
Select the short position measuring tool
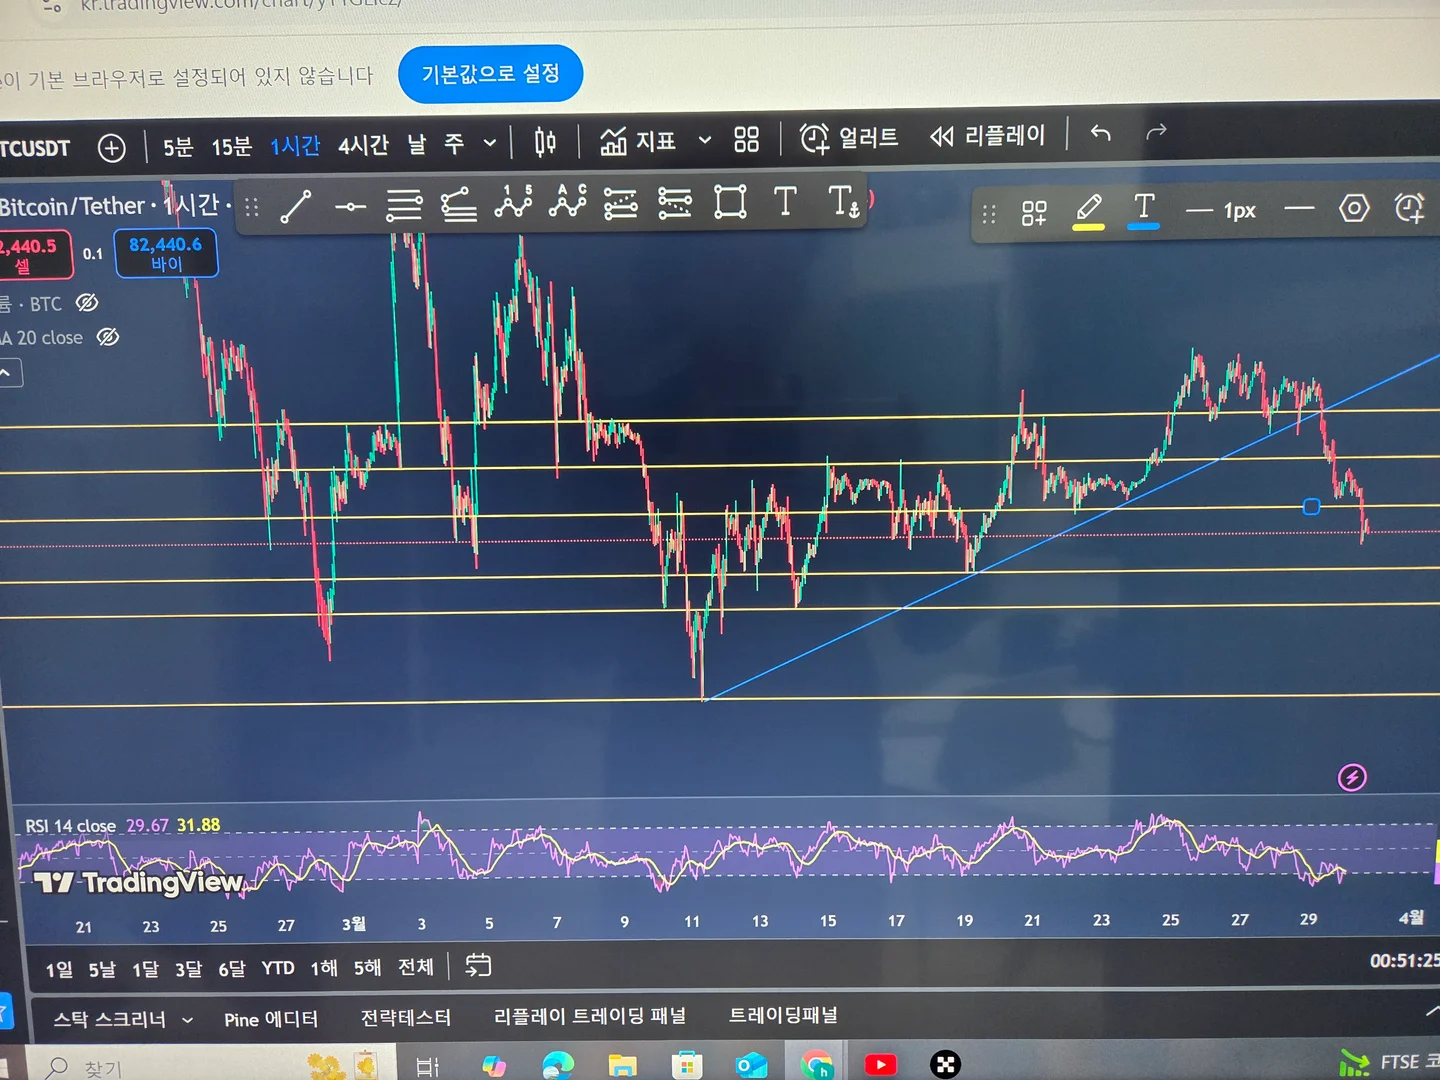675,203
